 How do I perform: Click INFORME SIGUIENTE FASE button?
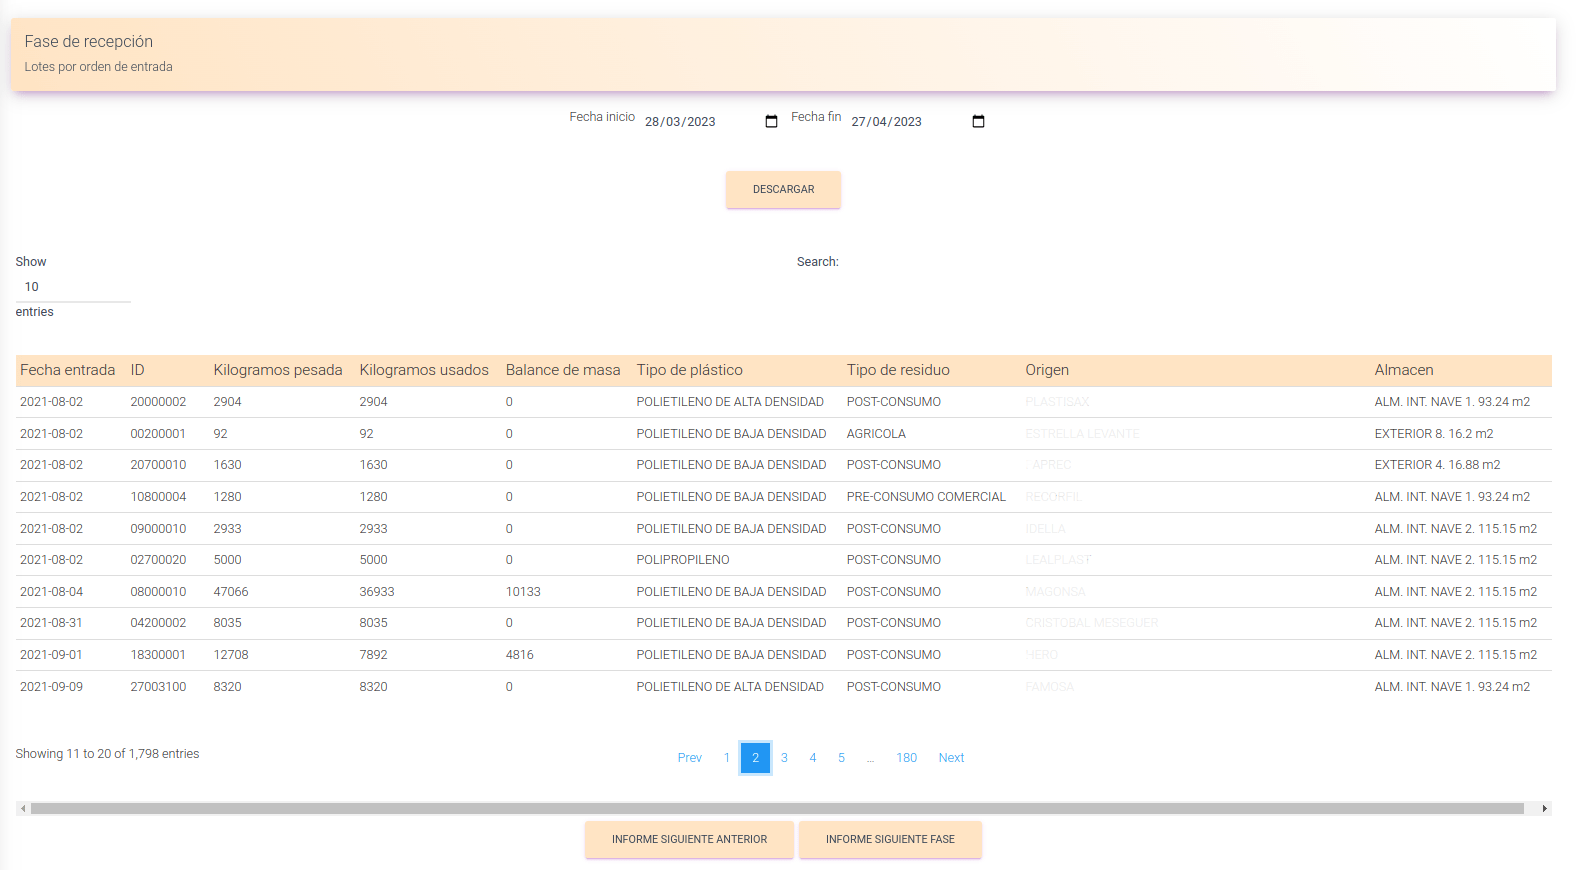[890, 840]
